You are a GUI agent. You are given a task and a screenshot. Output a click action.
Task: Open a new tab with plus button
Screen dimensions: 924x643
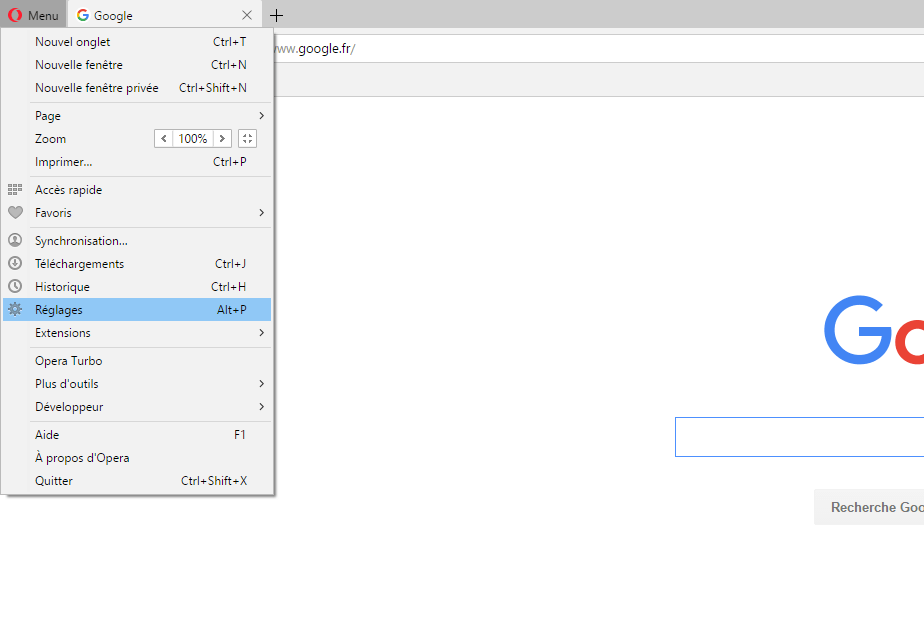pyautogui.click(x=276, y=15)
